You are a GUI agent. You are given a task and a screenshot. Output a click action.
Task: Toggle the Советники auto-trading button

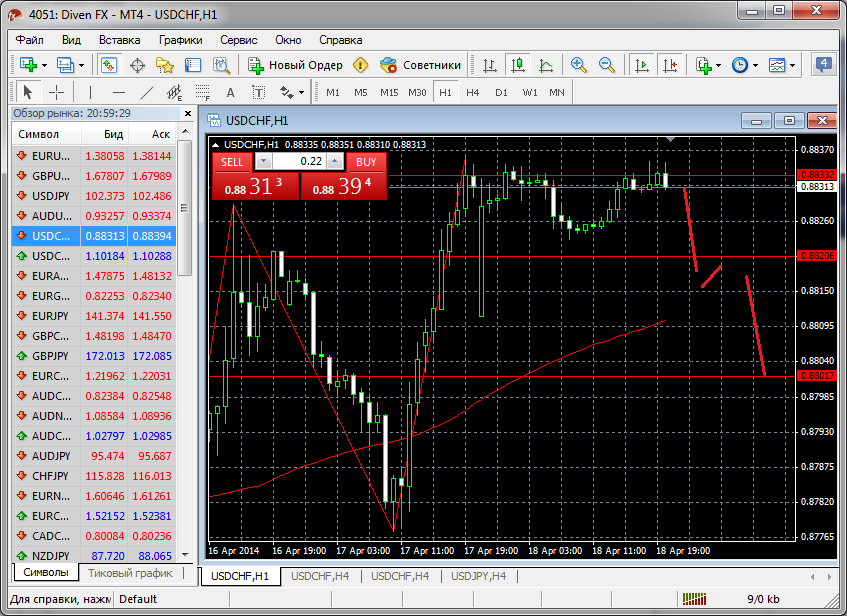pyautogui.click(x=420, y=65)
